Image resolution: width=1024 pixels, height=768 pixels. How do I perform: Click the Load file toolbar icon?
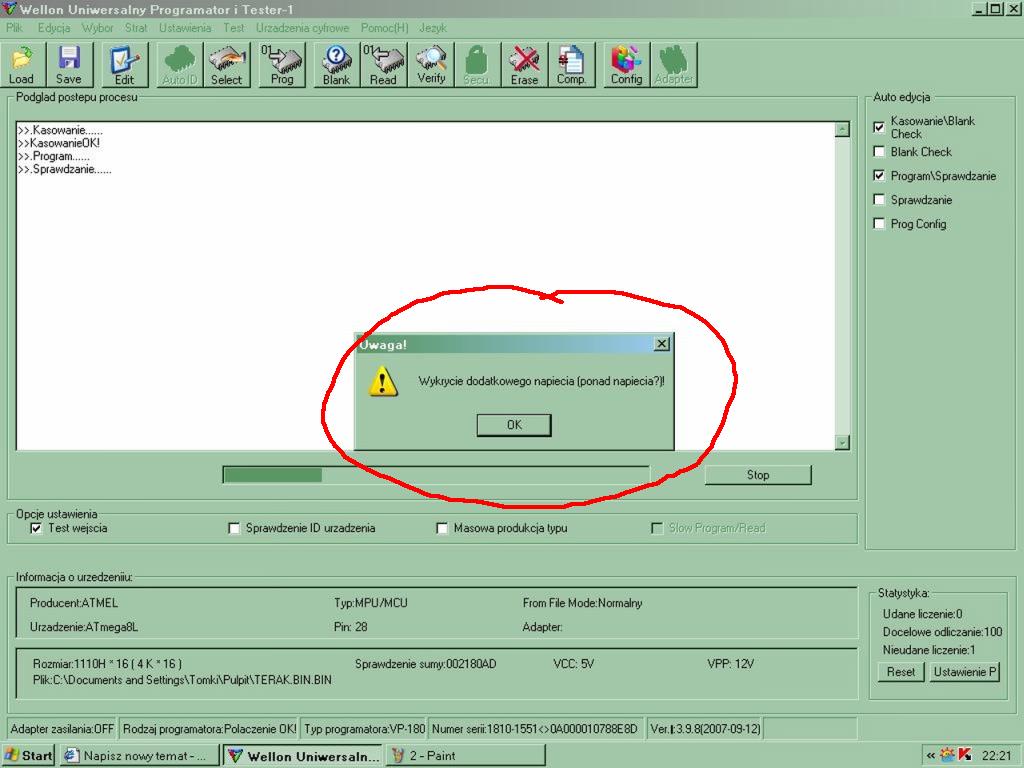point(22,65)
